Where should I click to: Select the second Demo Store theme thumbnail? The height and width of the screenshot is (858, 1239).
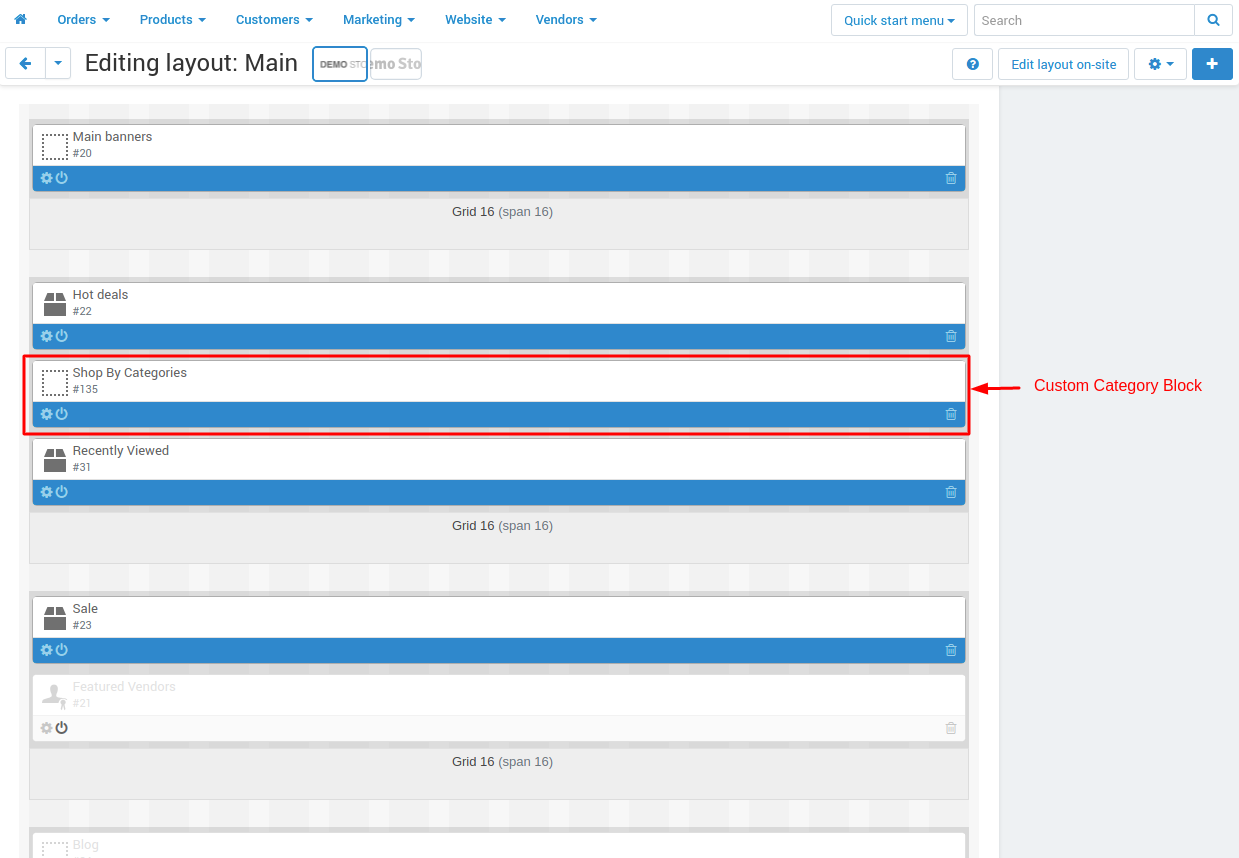(396, 64)
